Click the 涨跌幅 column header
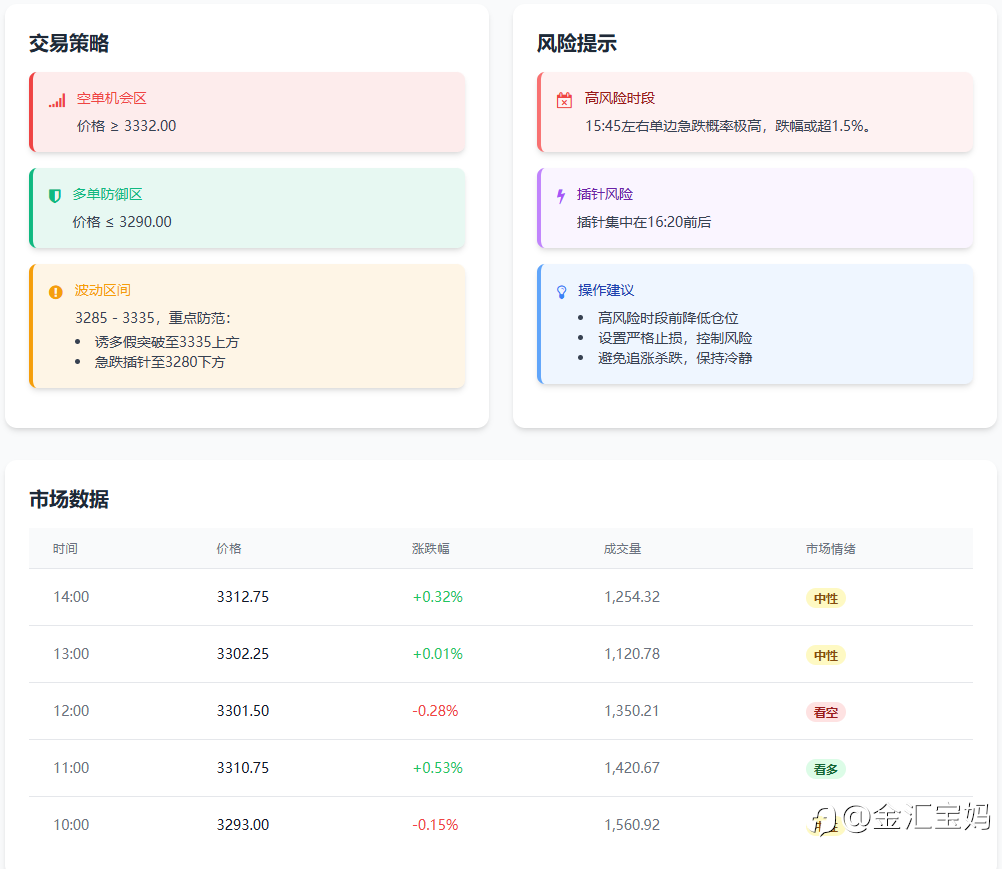This screenshot has height=869, width=1002. pos(431,549)
